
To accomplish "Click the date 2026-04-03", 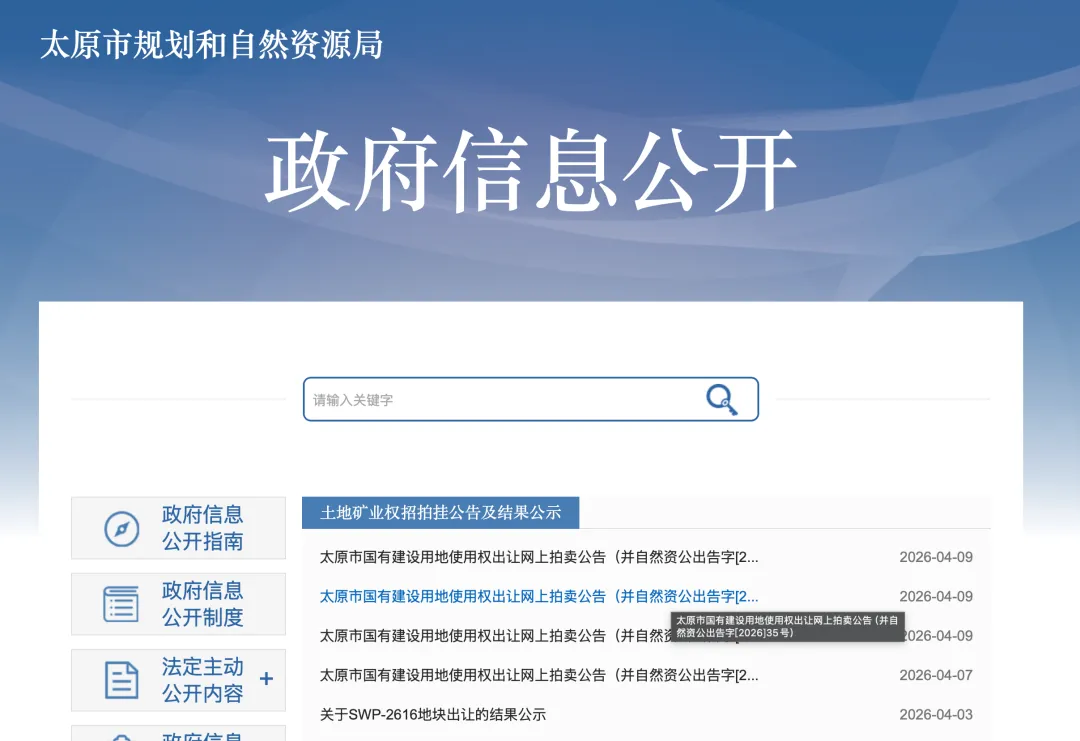I will pyautogui.click(x=935, y=715).
